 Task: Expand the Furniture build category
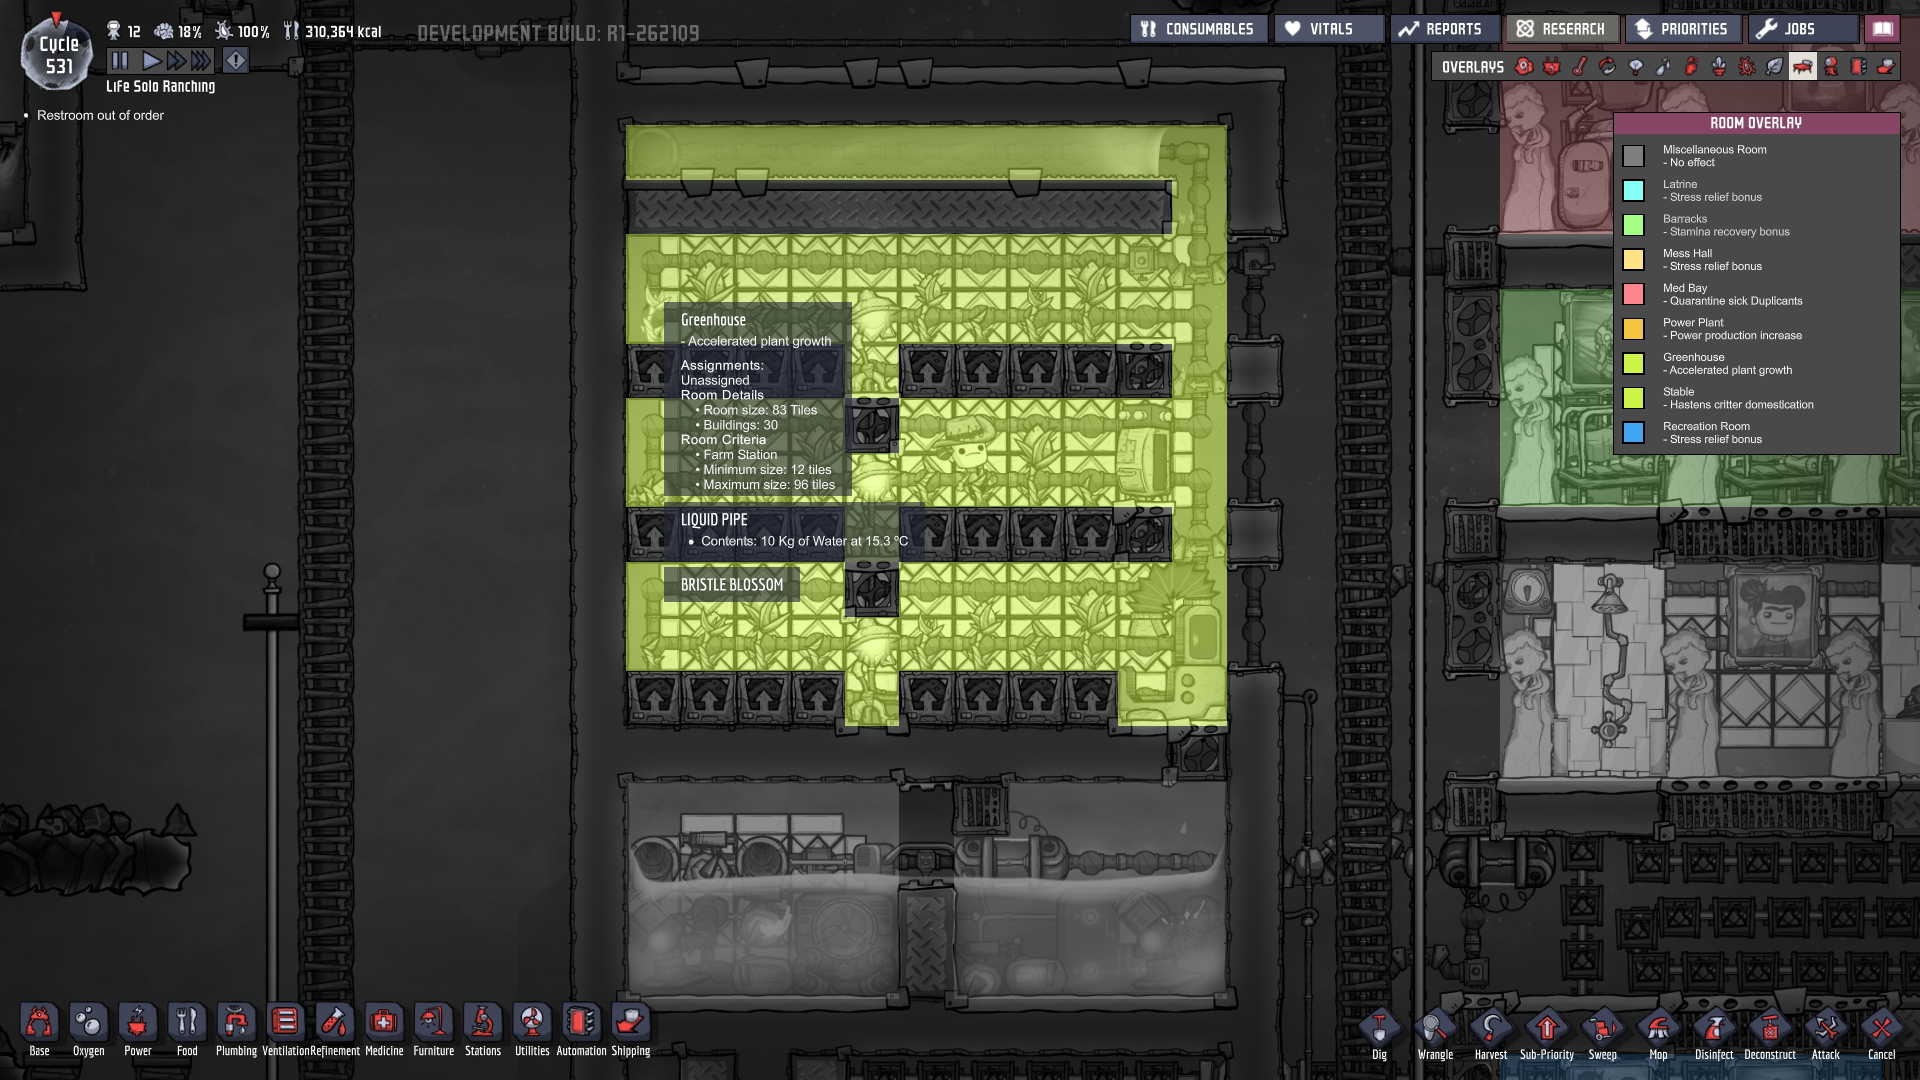[433, 1023]
